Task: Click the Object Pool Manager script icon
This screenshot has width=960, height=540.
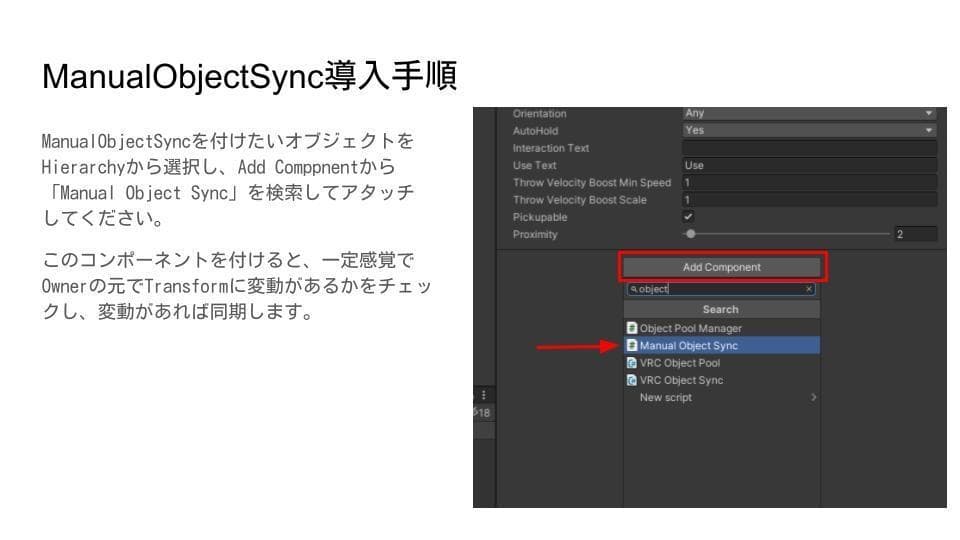Action: point(631,328)
